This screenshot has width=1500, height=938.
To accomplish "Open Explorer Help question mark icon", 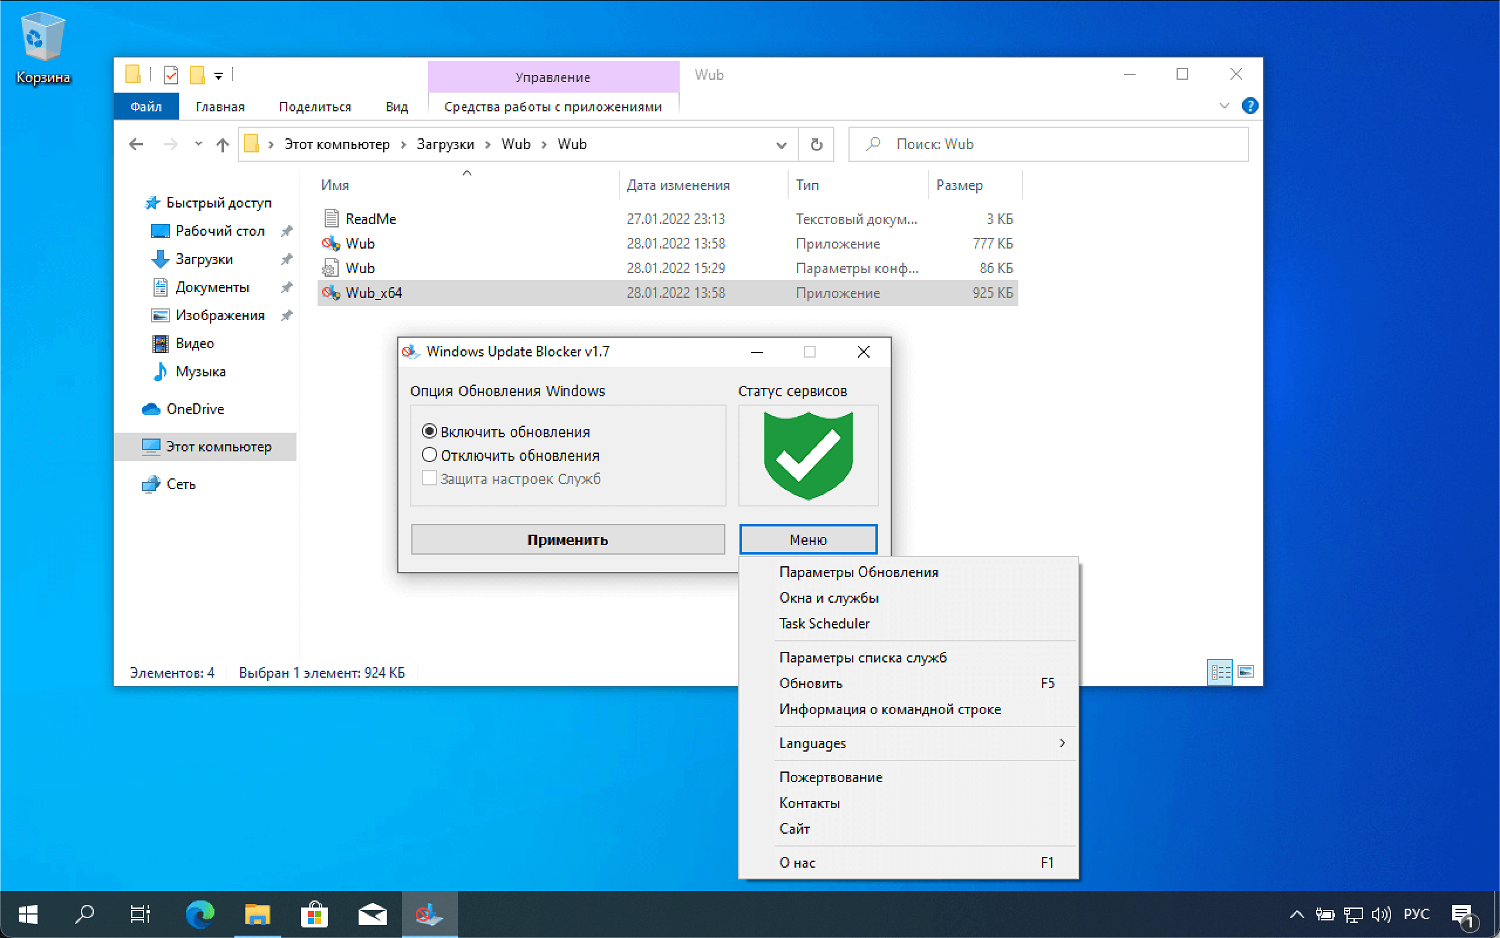I will pyautogui.click(x=1250, y=106).
